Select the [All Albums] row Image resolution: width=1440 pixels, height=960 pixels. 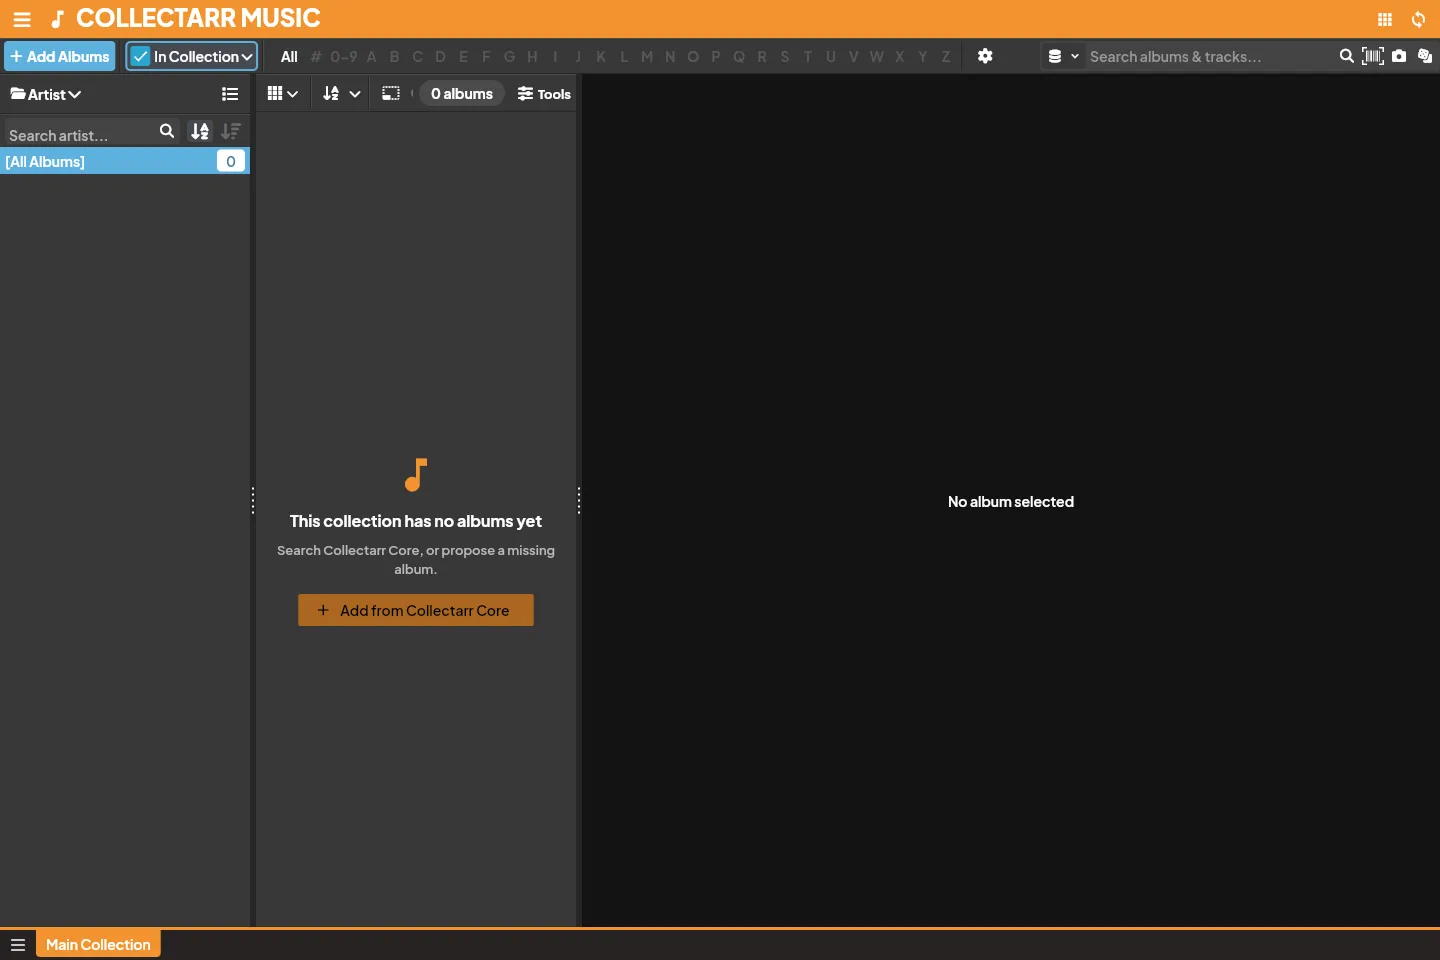pyautogui.click(x=124, y=161)
